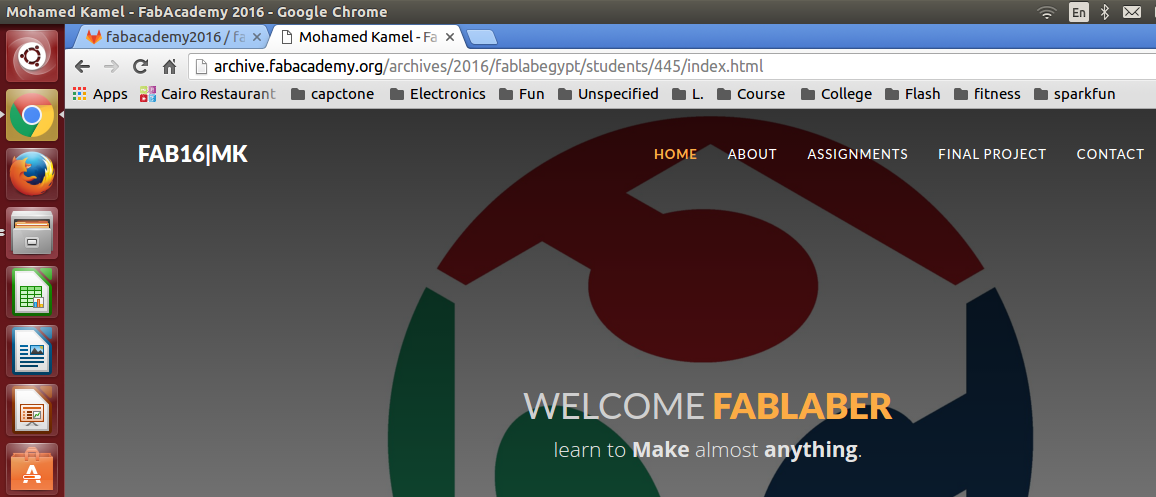Open a new tab button

point(482,38)
